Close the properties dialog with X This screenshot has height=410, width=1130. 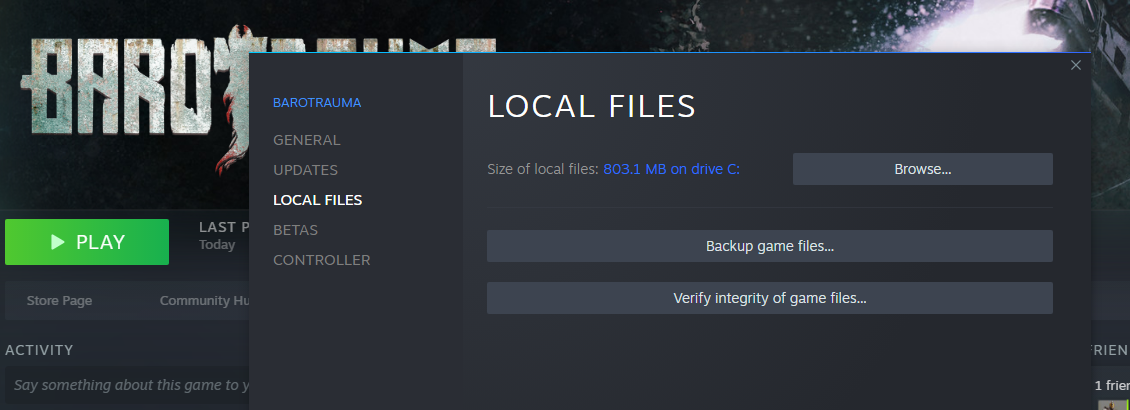click(x=1076, y=65)
